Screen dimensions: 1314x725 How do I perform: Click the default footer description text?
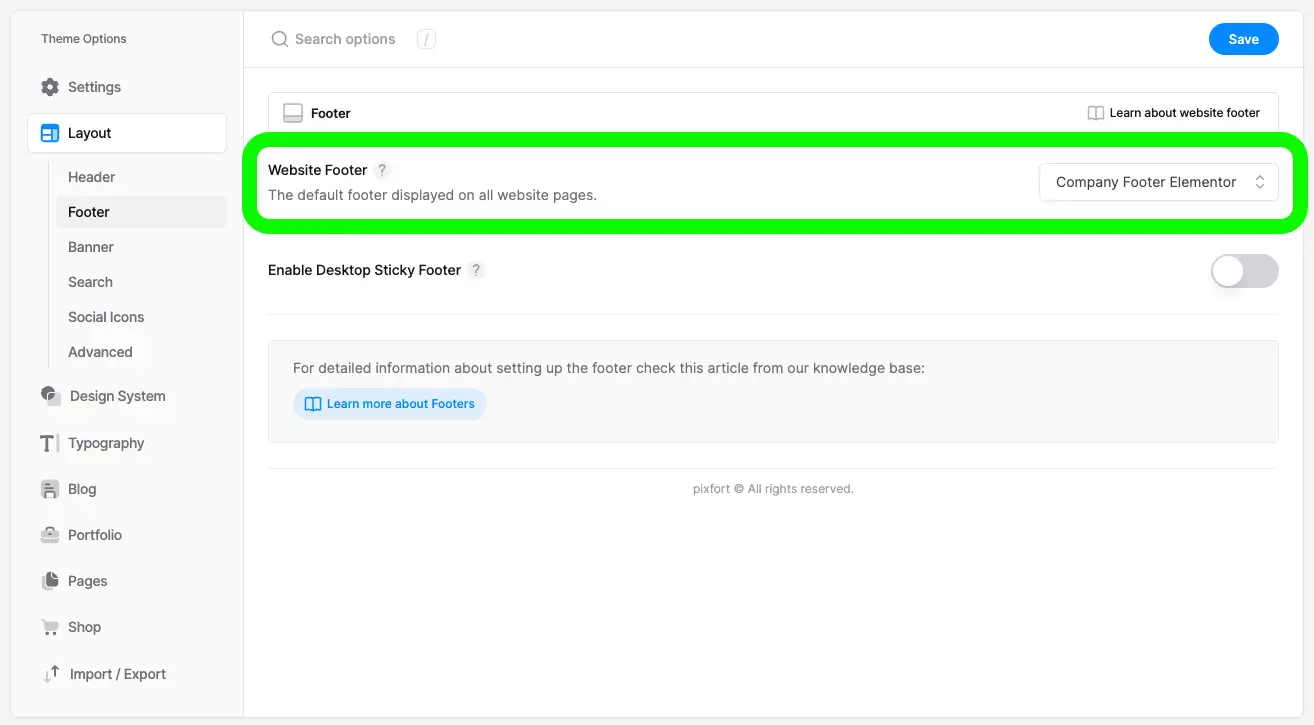coord(432,195)
